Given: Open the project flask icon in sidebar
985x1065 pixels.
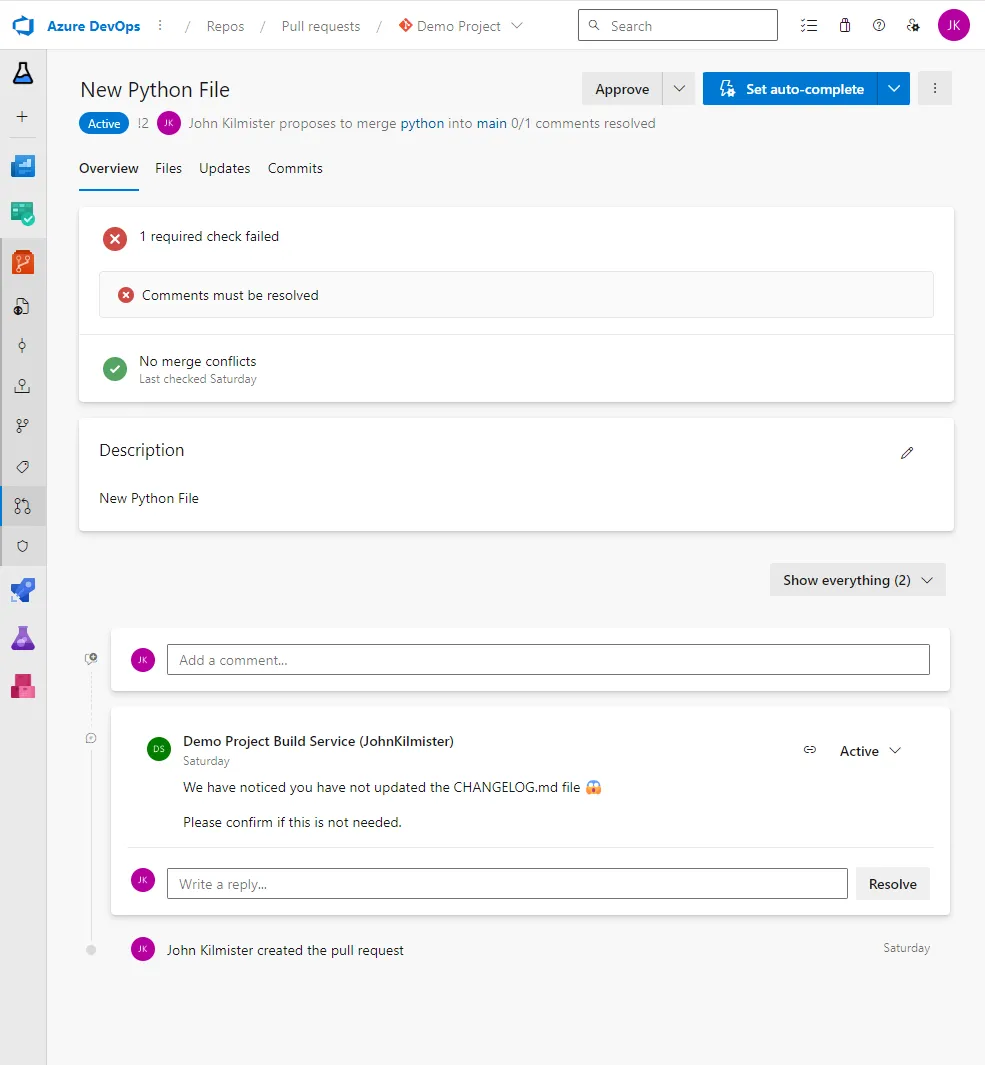Looking at the screenshot, I should point(23,73).
